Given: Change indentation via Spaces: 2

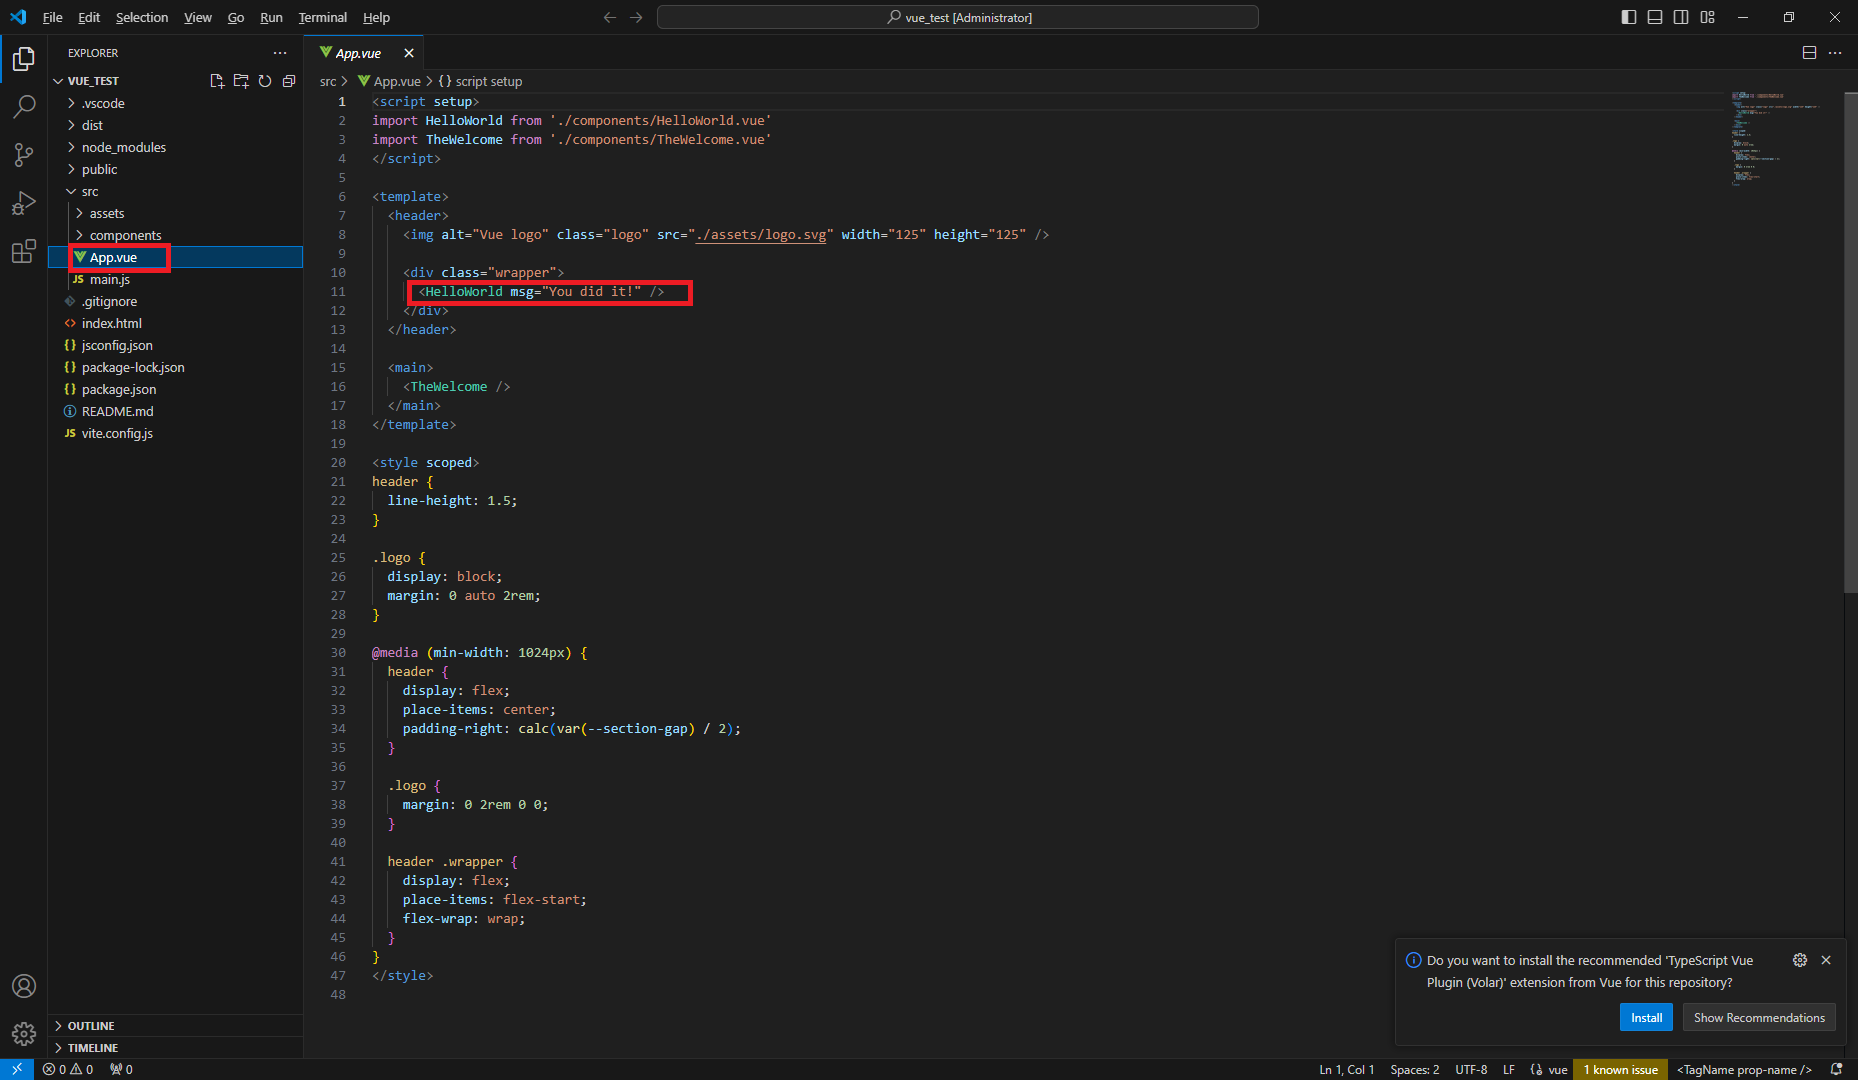Looking at the screenshot, I should click(1414, 1069).
